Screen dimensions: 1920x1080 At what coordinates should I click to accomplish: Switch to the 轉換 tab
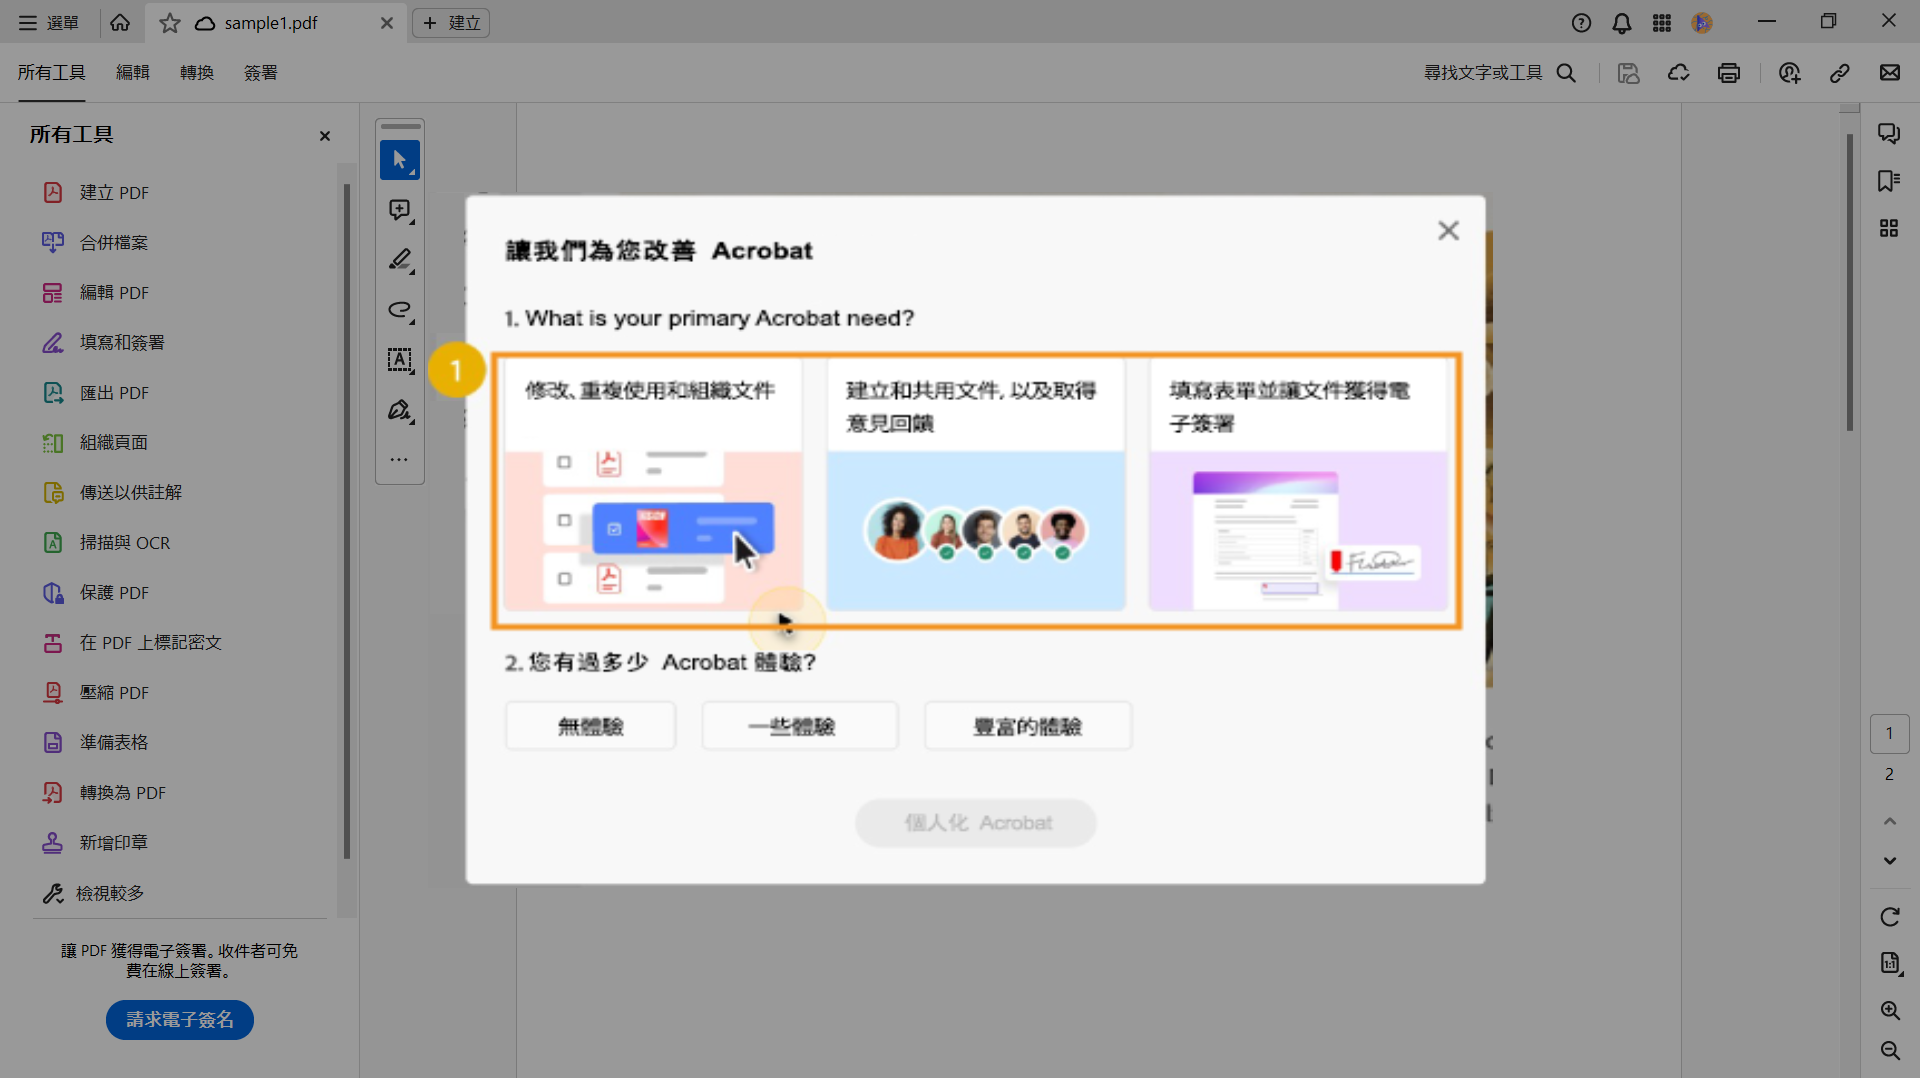pyautogui.click(x=196, y=72)
